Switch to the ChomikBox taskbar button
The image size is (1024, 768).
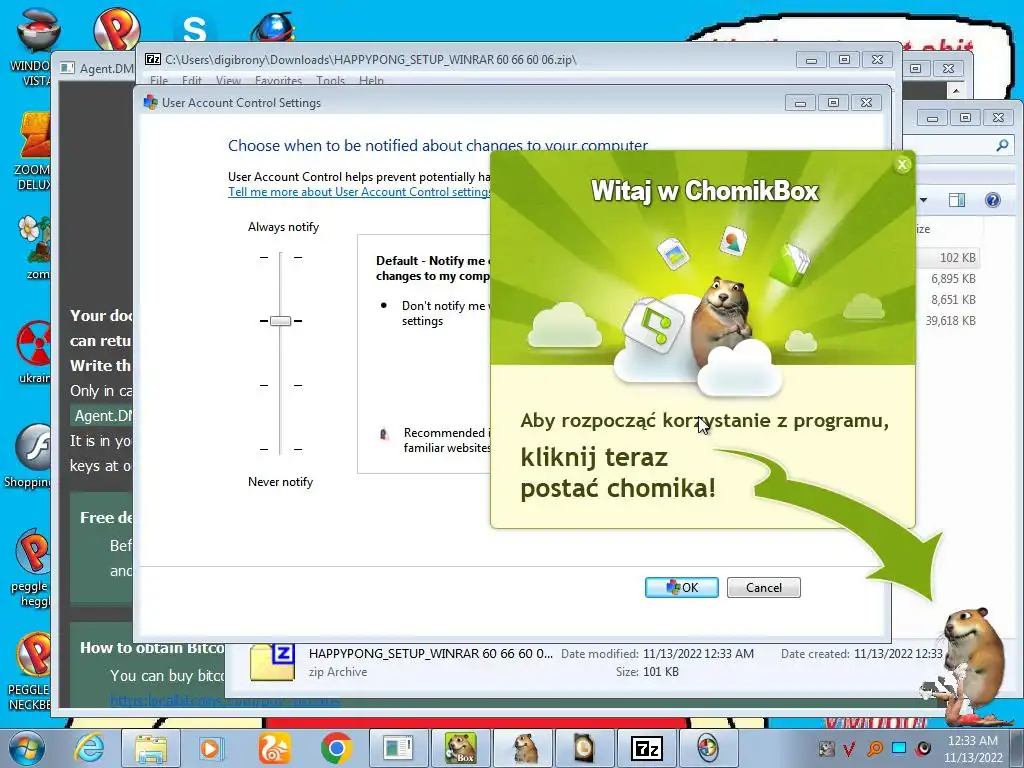click(460, 748)
